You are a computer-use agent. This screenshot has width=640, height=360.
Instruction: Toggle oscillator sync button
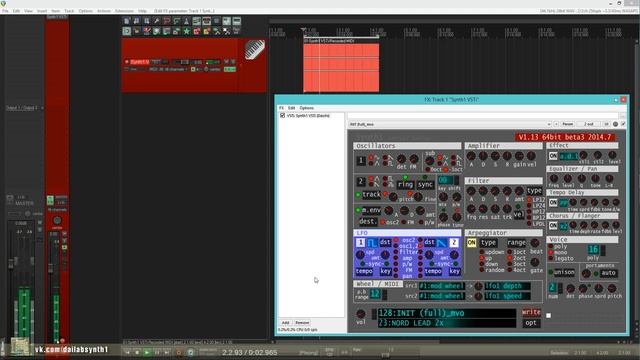pyautogui.click(x=425, y=185)
